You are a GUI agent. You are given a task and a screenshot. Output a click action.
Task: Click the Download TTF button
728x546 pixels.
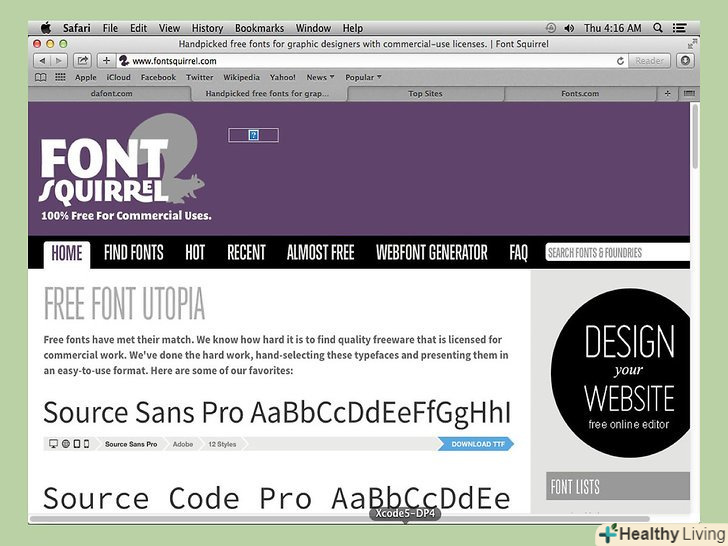476,444
